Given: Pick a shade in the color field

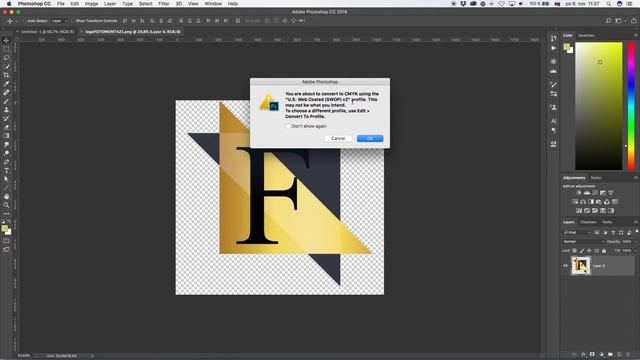Looking at the screenshot, I should click(599, 106).
